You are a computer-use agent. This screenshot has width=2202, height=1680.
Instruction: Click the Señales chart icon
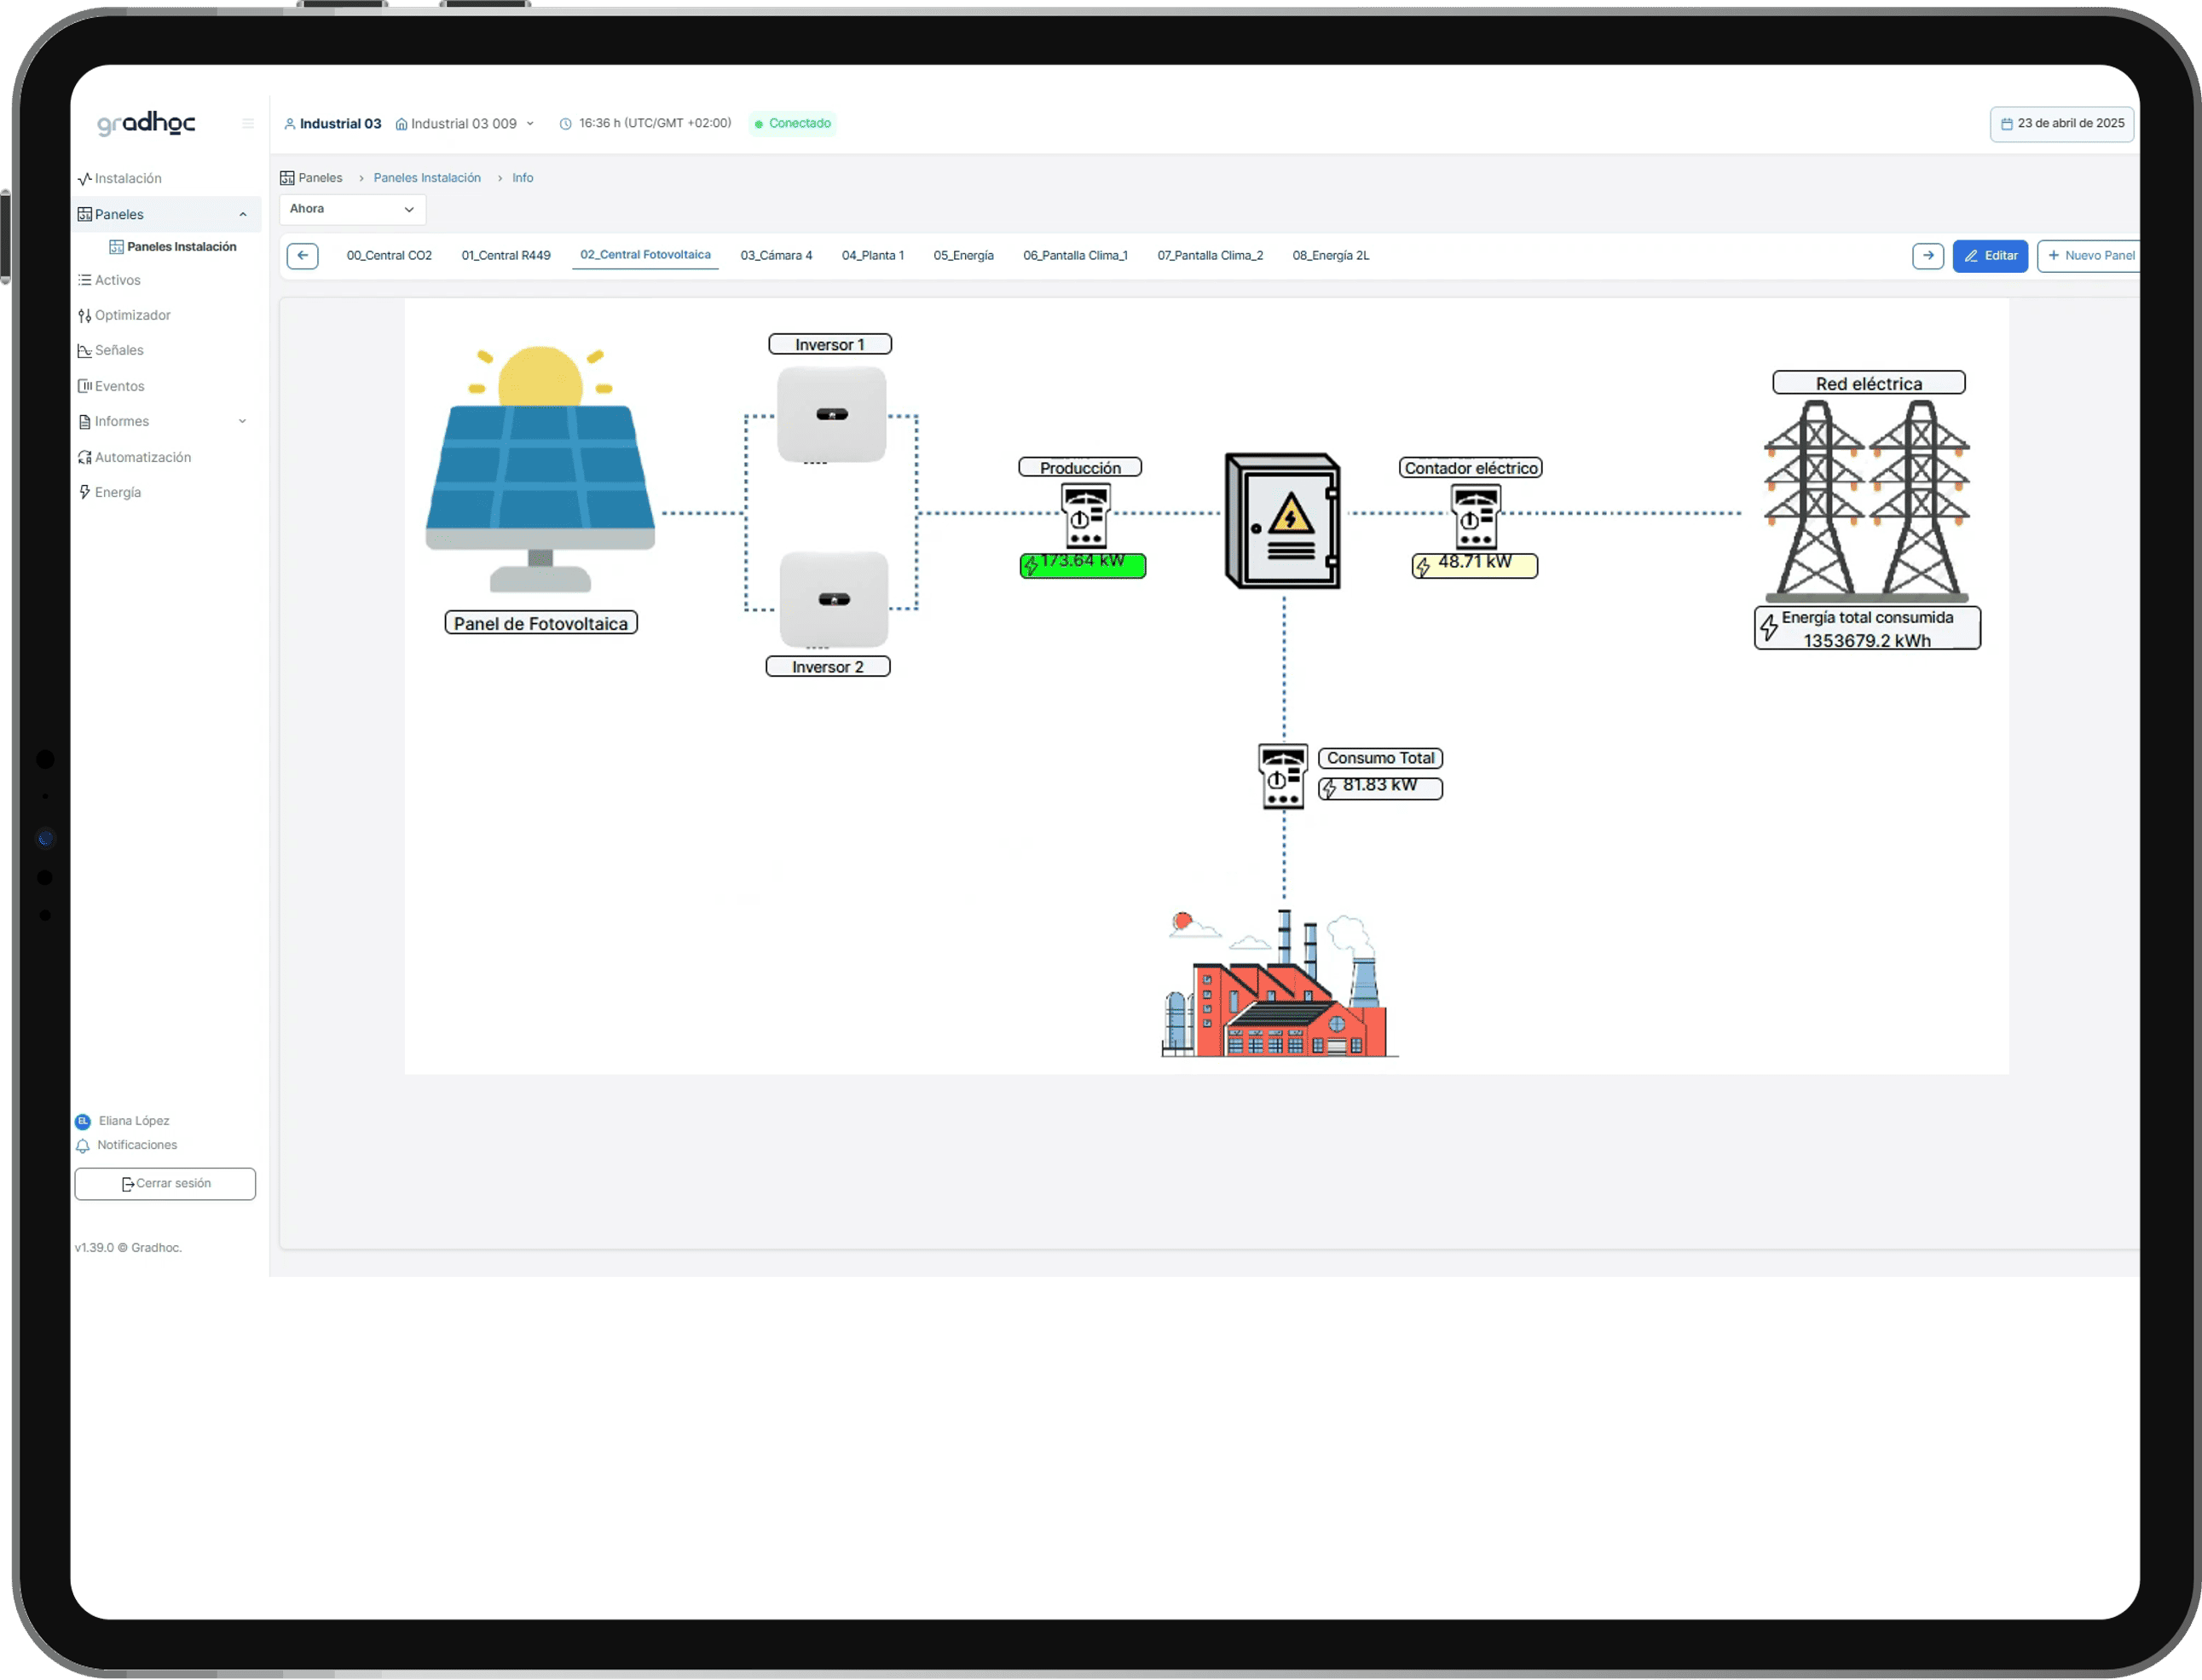pos(85,351)
